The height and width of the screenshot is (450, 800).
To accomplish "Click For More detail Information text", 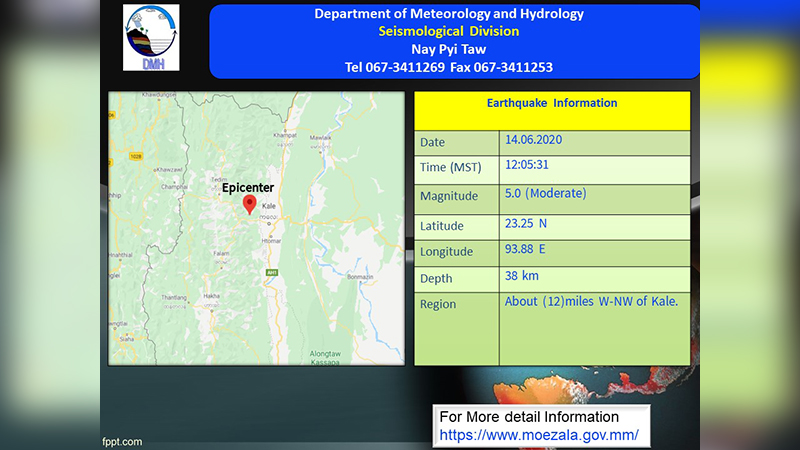I will pyautogui.click(x=529, y=417).
